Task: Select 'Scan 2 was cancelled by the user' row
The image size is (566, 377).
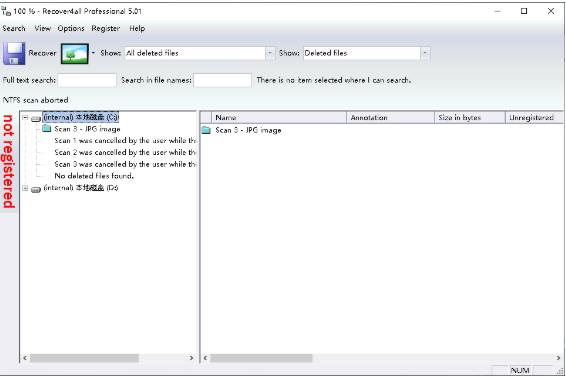Action: tap(125, 152)
